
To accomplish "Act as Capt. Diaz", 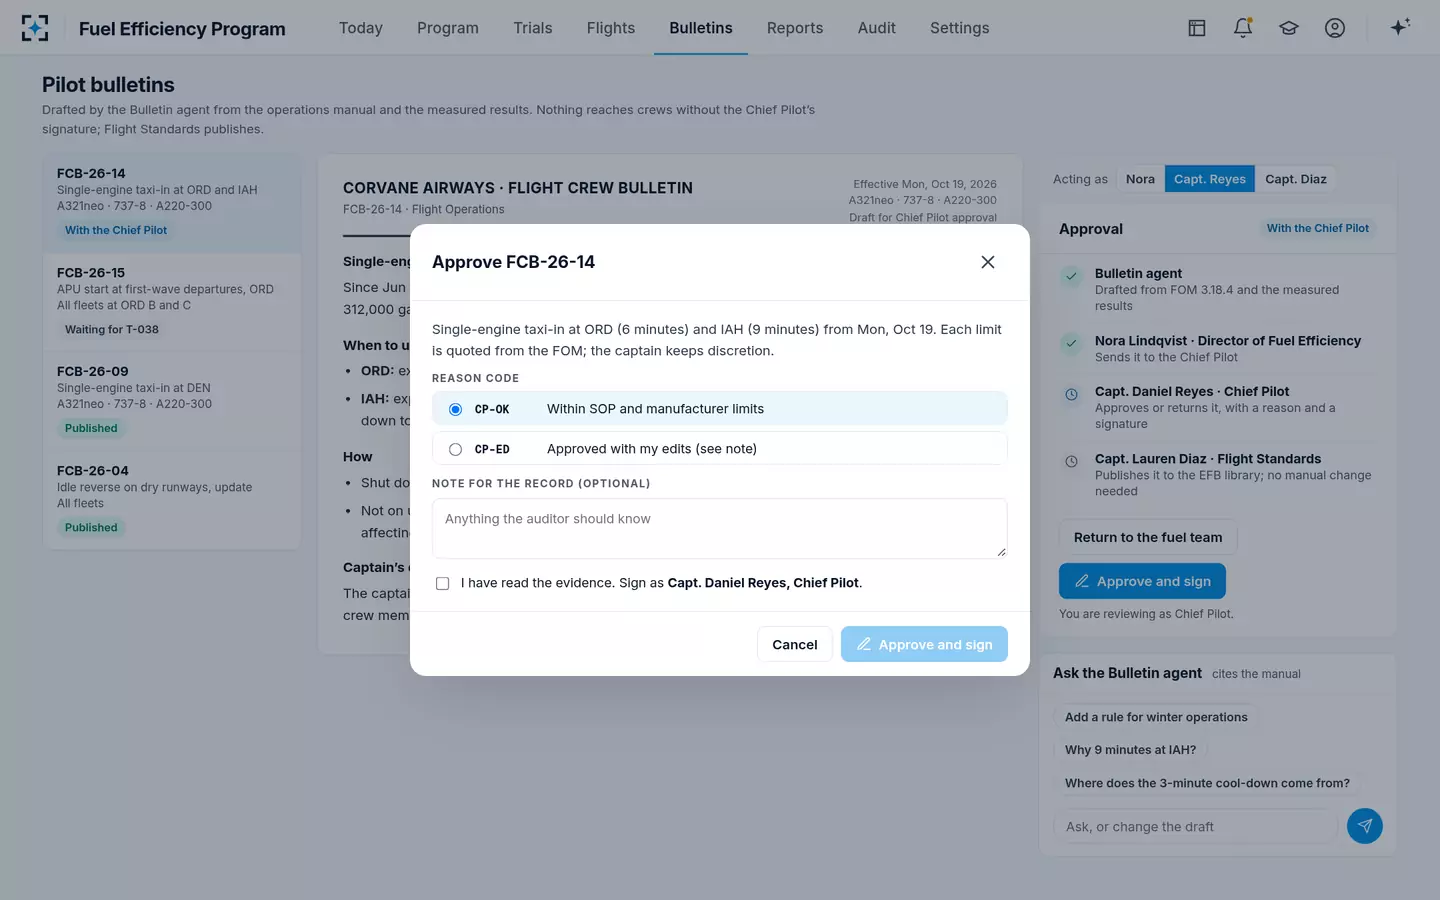I will (x=1296, y=179).
